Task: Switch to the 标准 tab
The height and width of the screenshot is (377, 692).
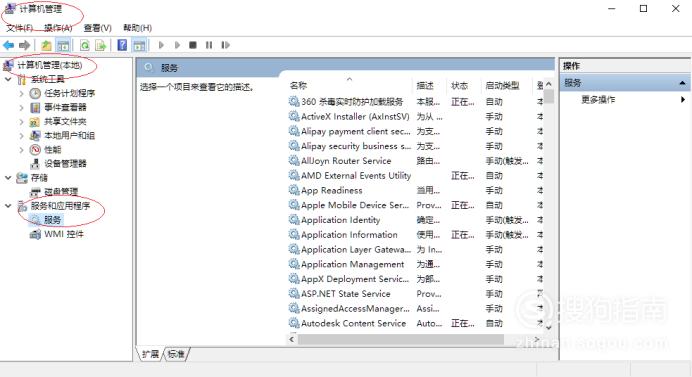Action: point(176,354)
